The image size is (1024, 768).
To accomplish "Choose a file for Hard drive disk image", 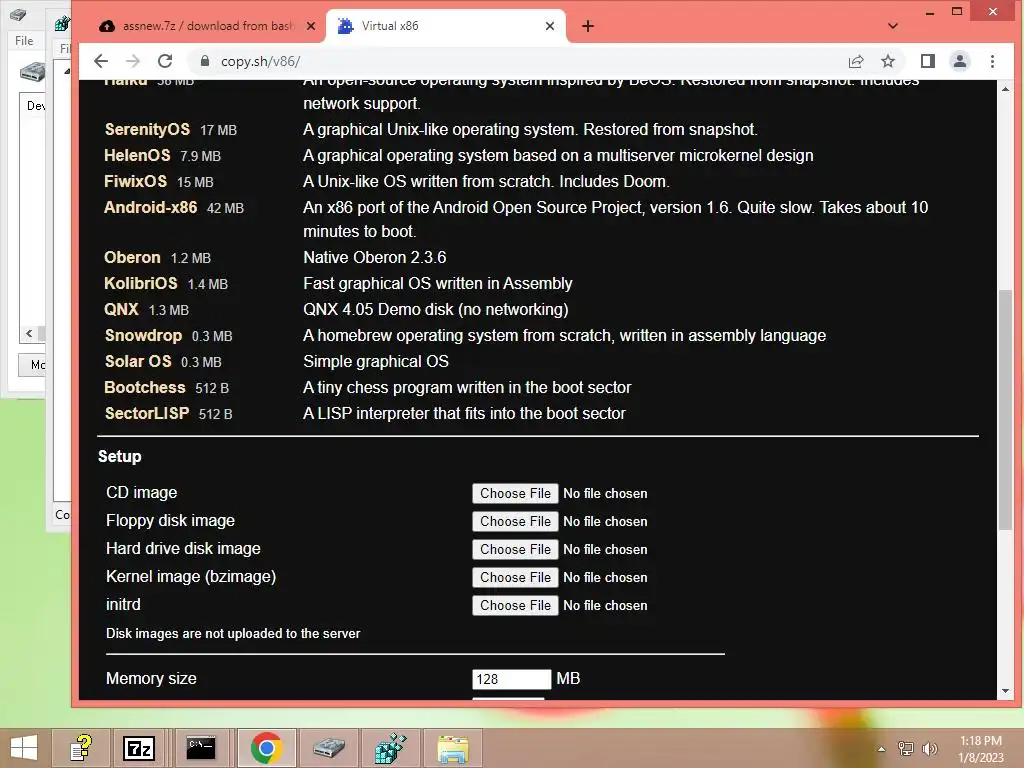I will (x=515, y=549).
